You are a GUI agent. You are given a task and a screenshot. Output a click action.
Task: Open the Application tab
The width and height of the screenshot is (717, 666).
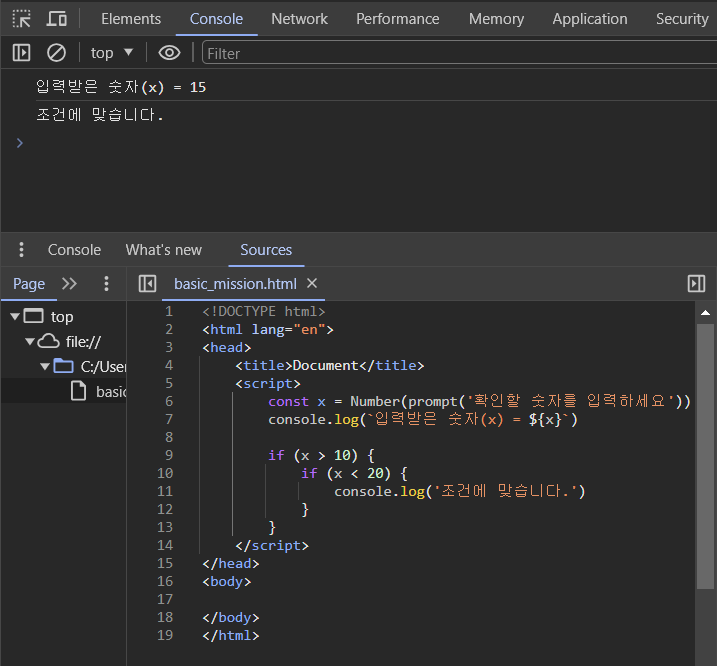[590, 19]
